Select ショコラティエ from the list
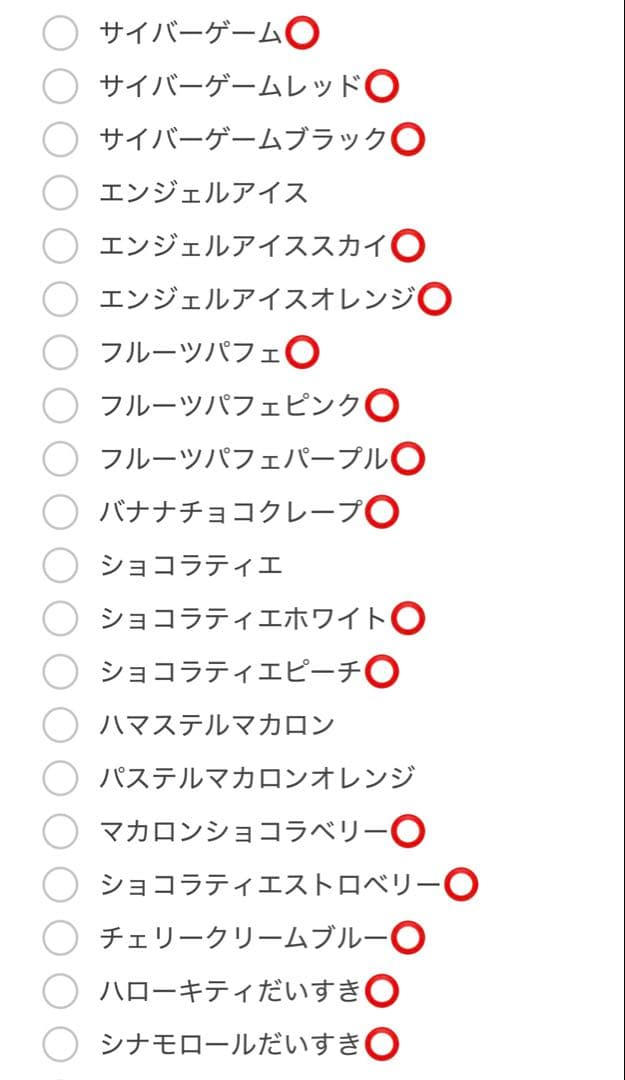The image size is (625, 1080). [x=60, y=564]
